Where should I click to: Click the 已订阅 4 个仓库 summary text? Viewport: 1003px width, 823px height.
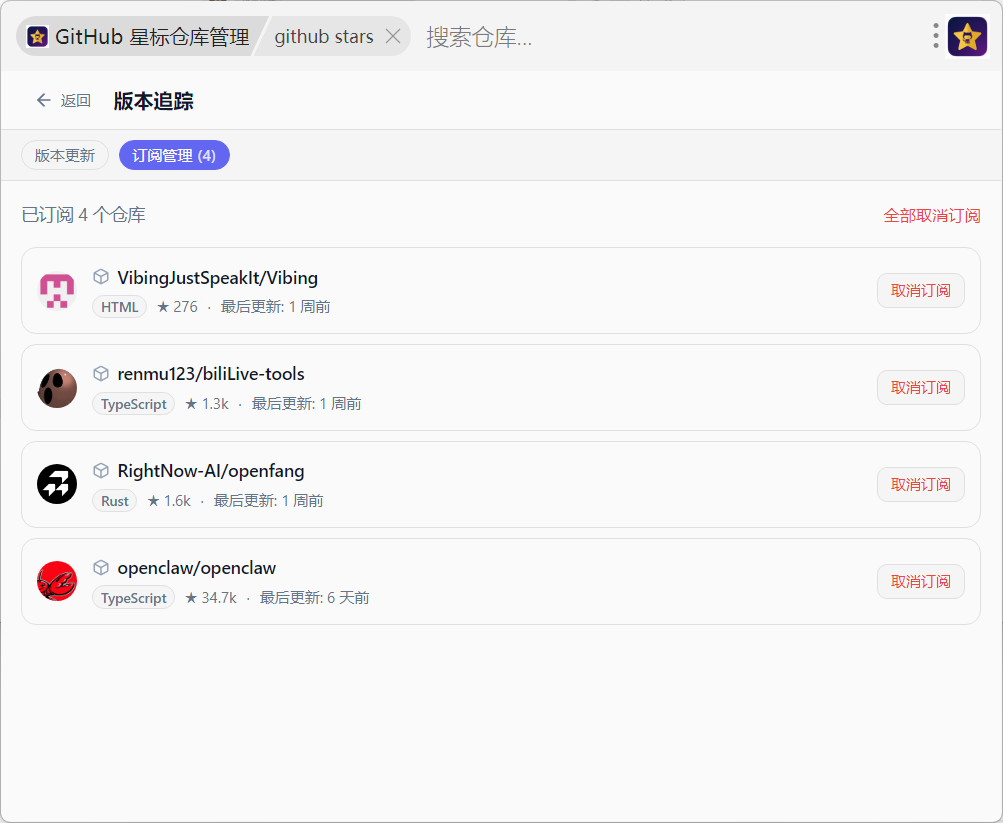[x=84, y=215]
